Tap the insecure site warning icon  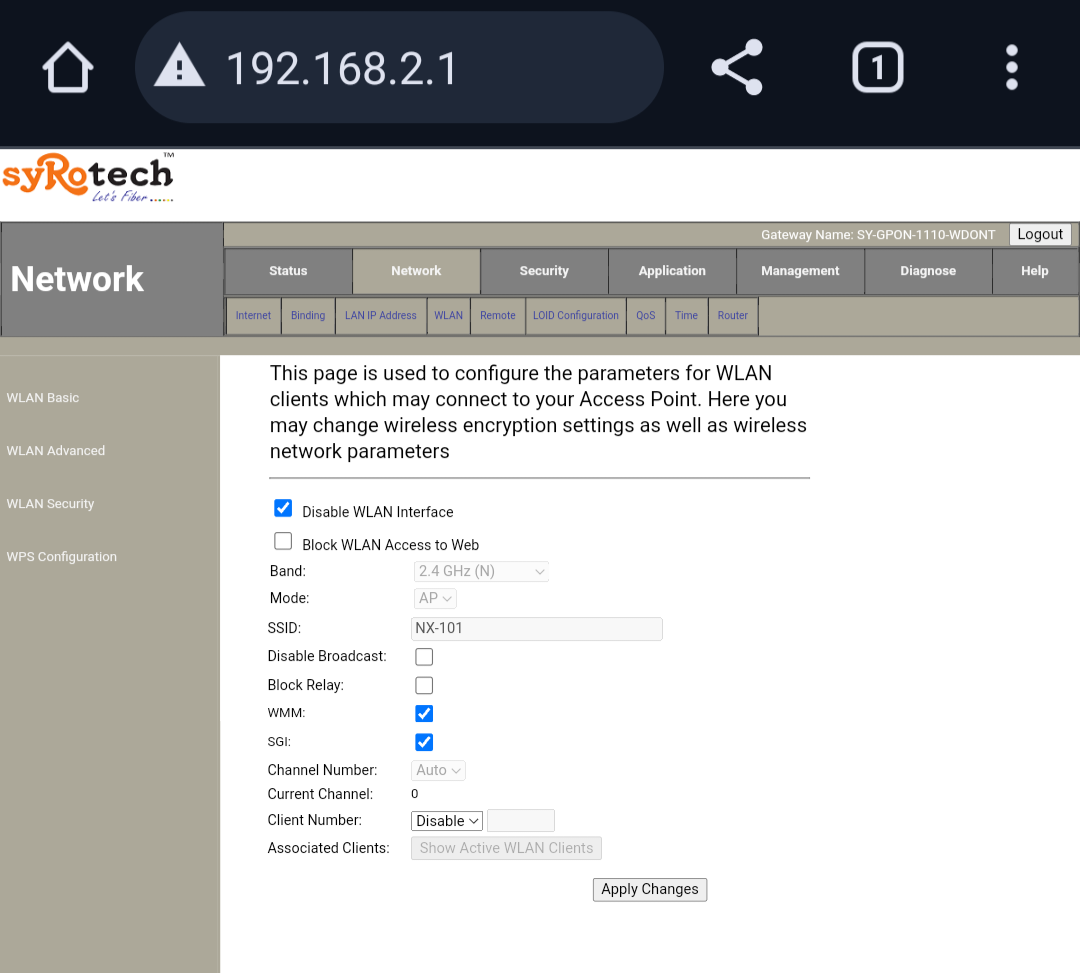[180, 68]
